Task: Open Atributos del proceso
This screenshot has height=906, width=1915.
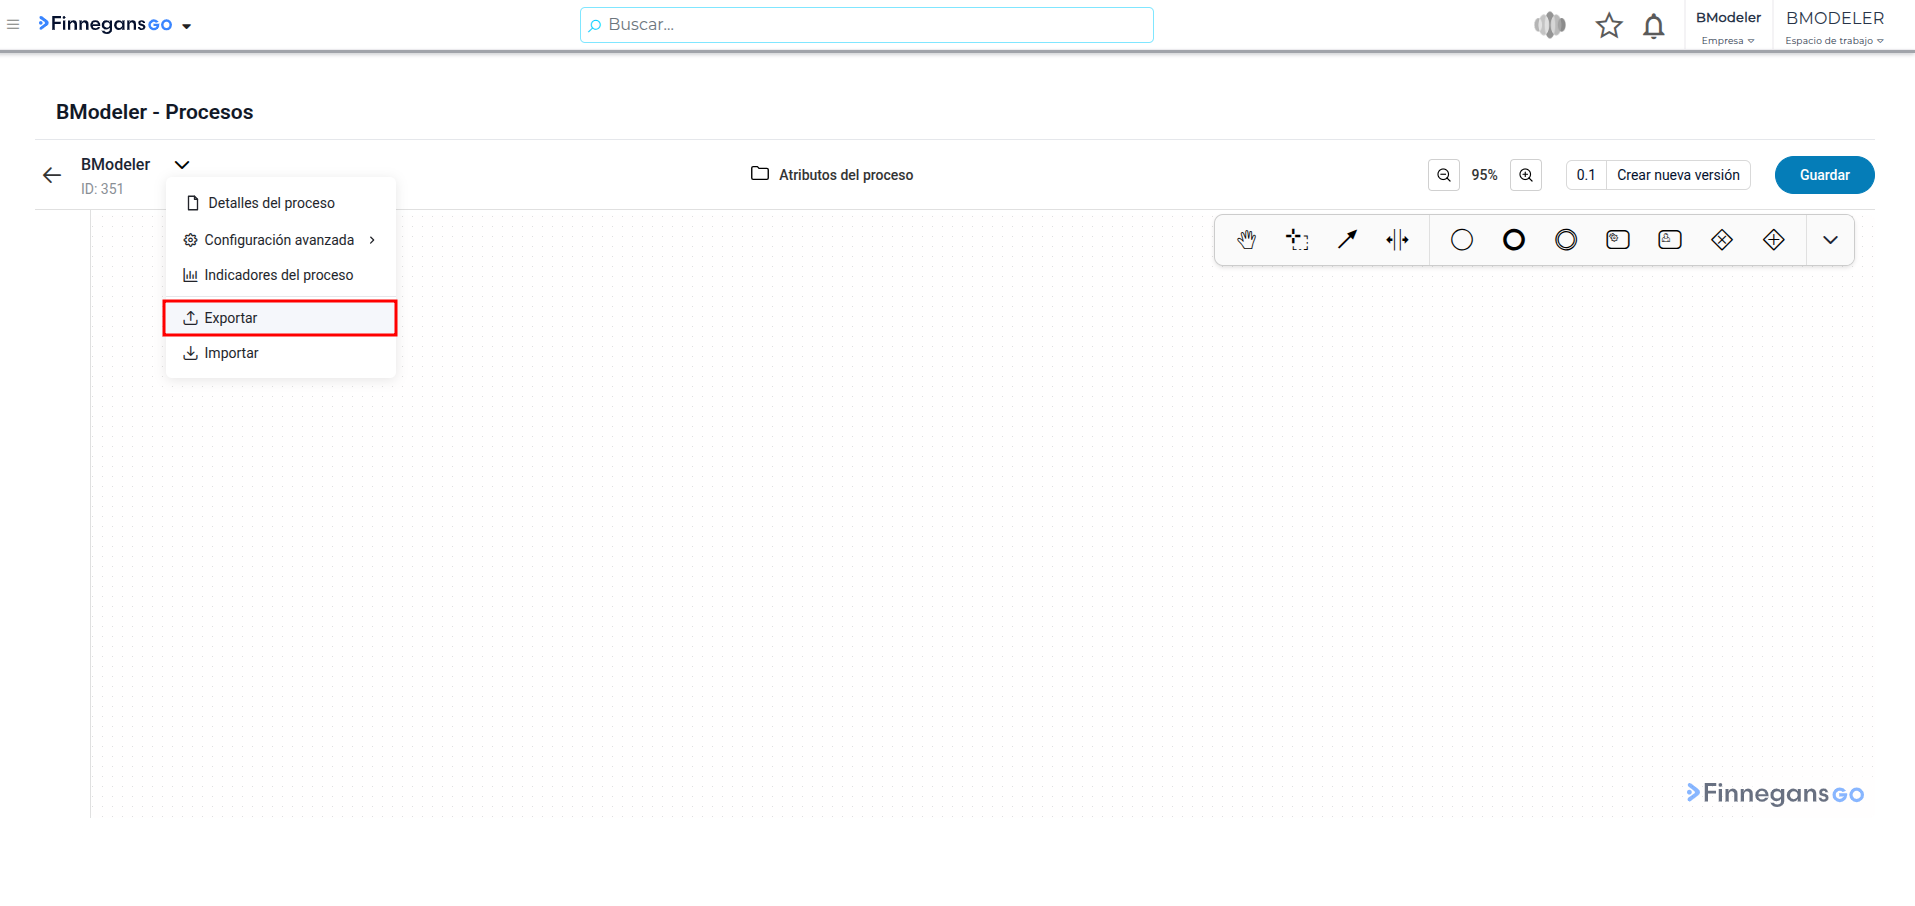Action: tap(832, 175)
